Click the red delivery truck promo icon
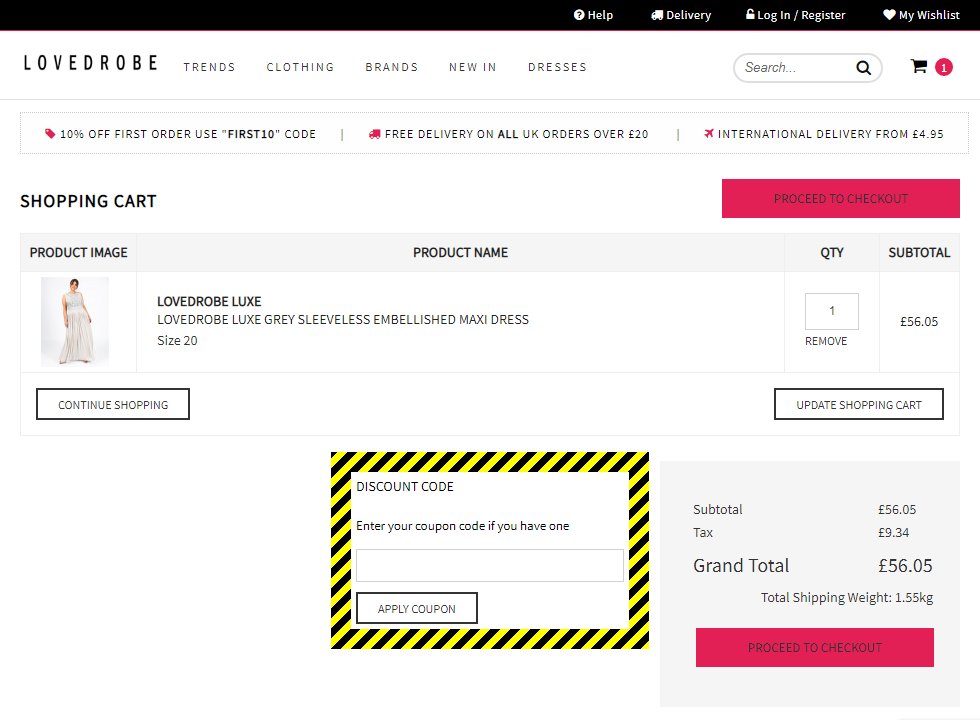This screenshot has height=720, width=980. click(x=374, y=134)
